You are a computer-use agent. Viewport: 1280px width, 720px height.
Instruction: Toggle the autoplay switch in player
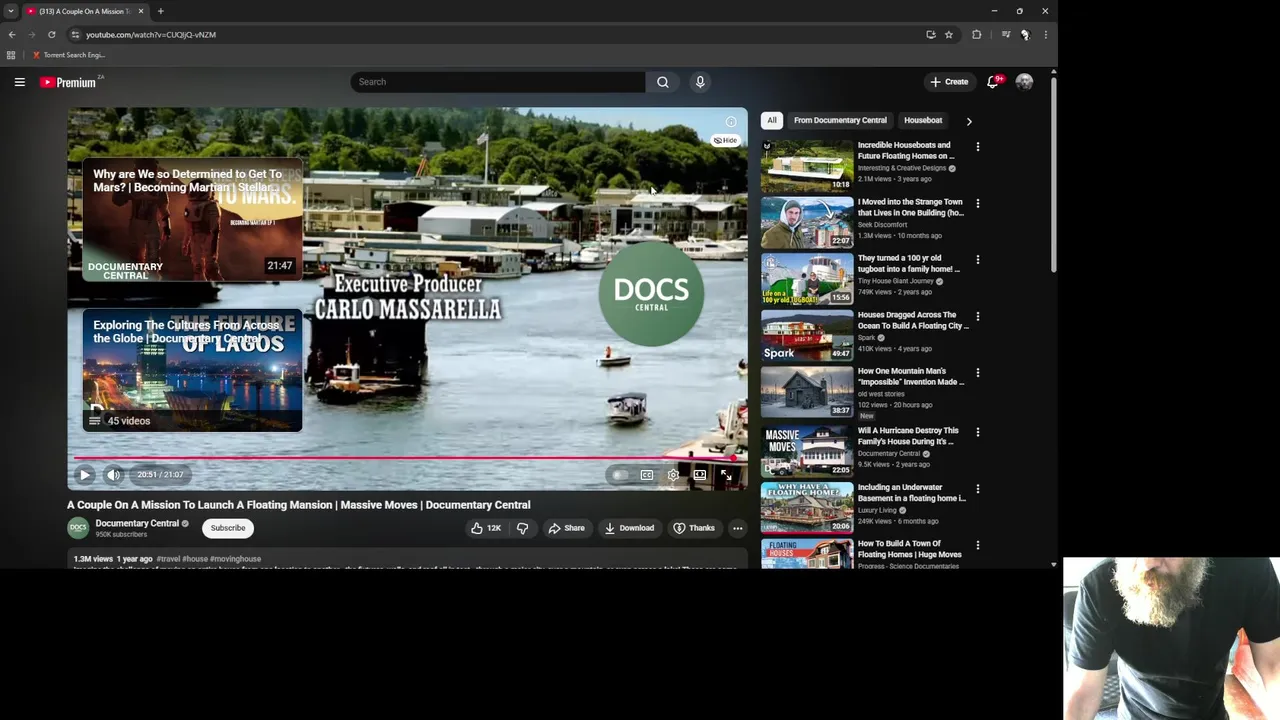pos(621,475)
